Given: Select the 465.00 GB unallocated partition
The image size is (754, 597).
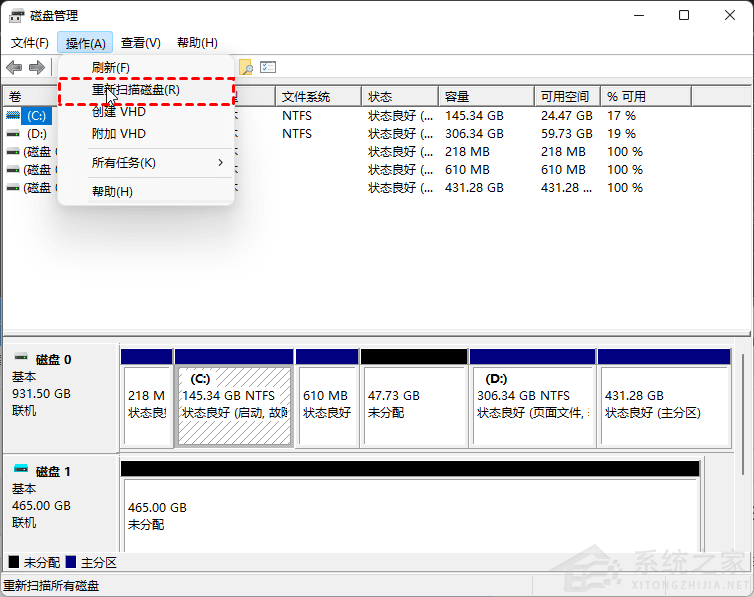Looking at the screenshot, I should pyautogui.click(x=410, y=515).
